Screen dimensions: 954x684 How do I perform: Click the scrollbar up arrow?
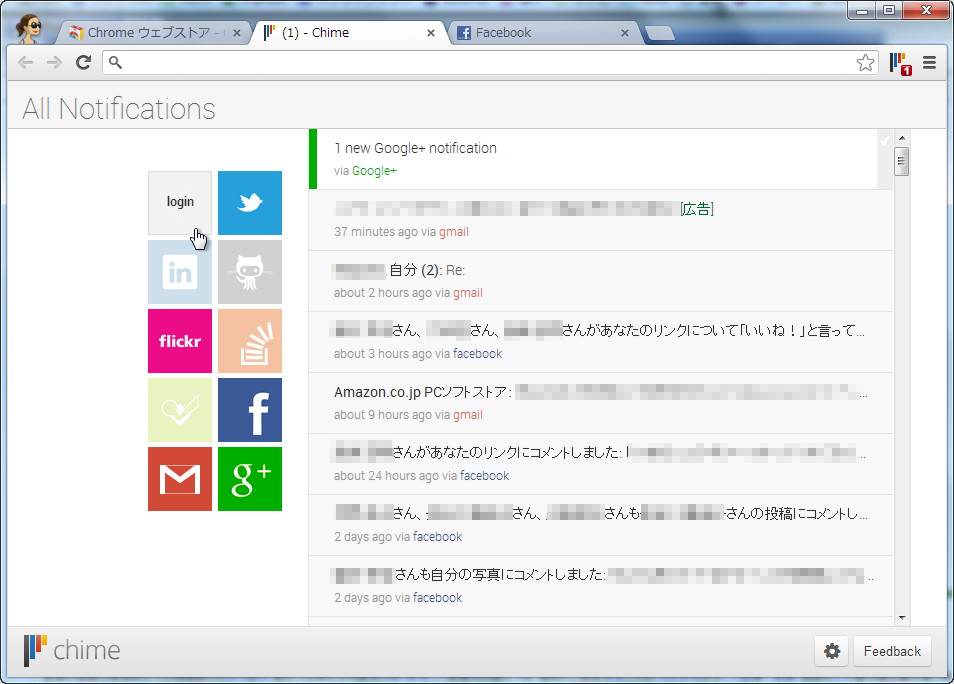pyautogui.click(x=902, y=138)
